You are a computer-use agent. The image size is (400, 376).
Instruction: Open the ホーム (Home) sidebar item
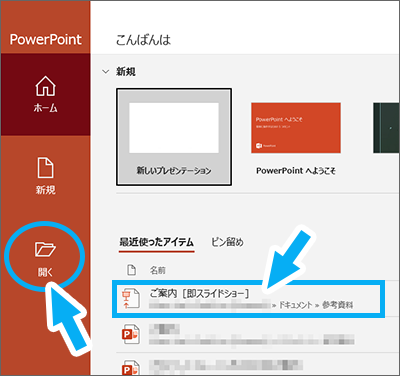point(45,95)
